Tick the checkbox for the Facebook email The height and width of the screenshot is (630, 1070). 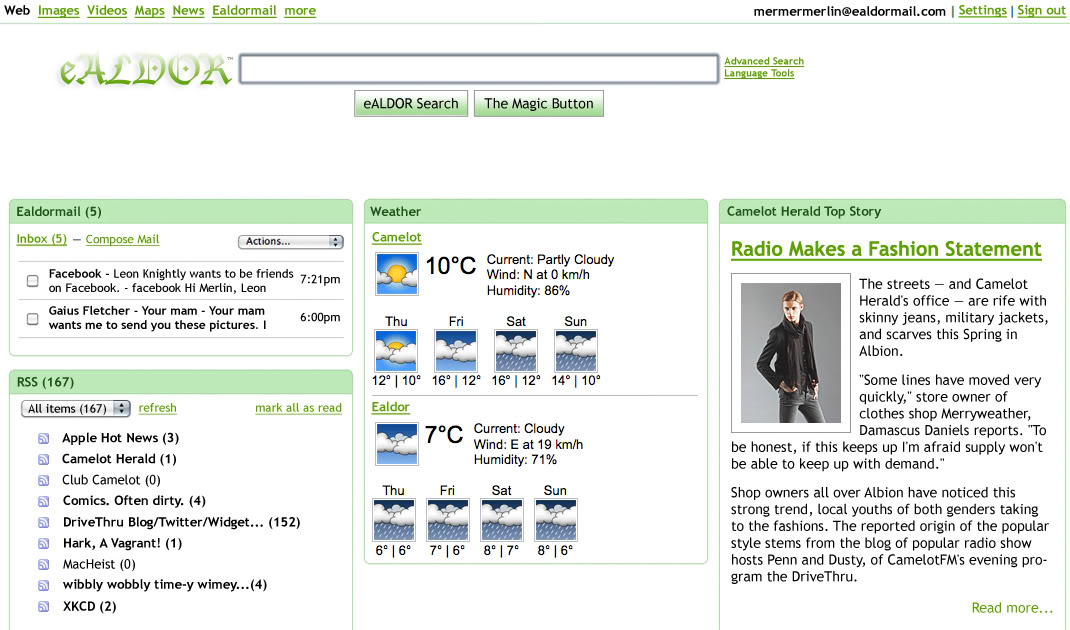[32, 281]
